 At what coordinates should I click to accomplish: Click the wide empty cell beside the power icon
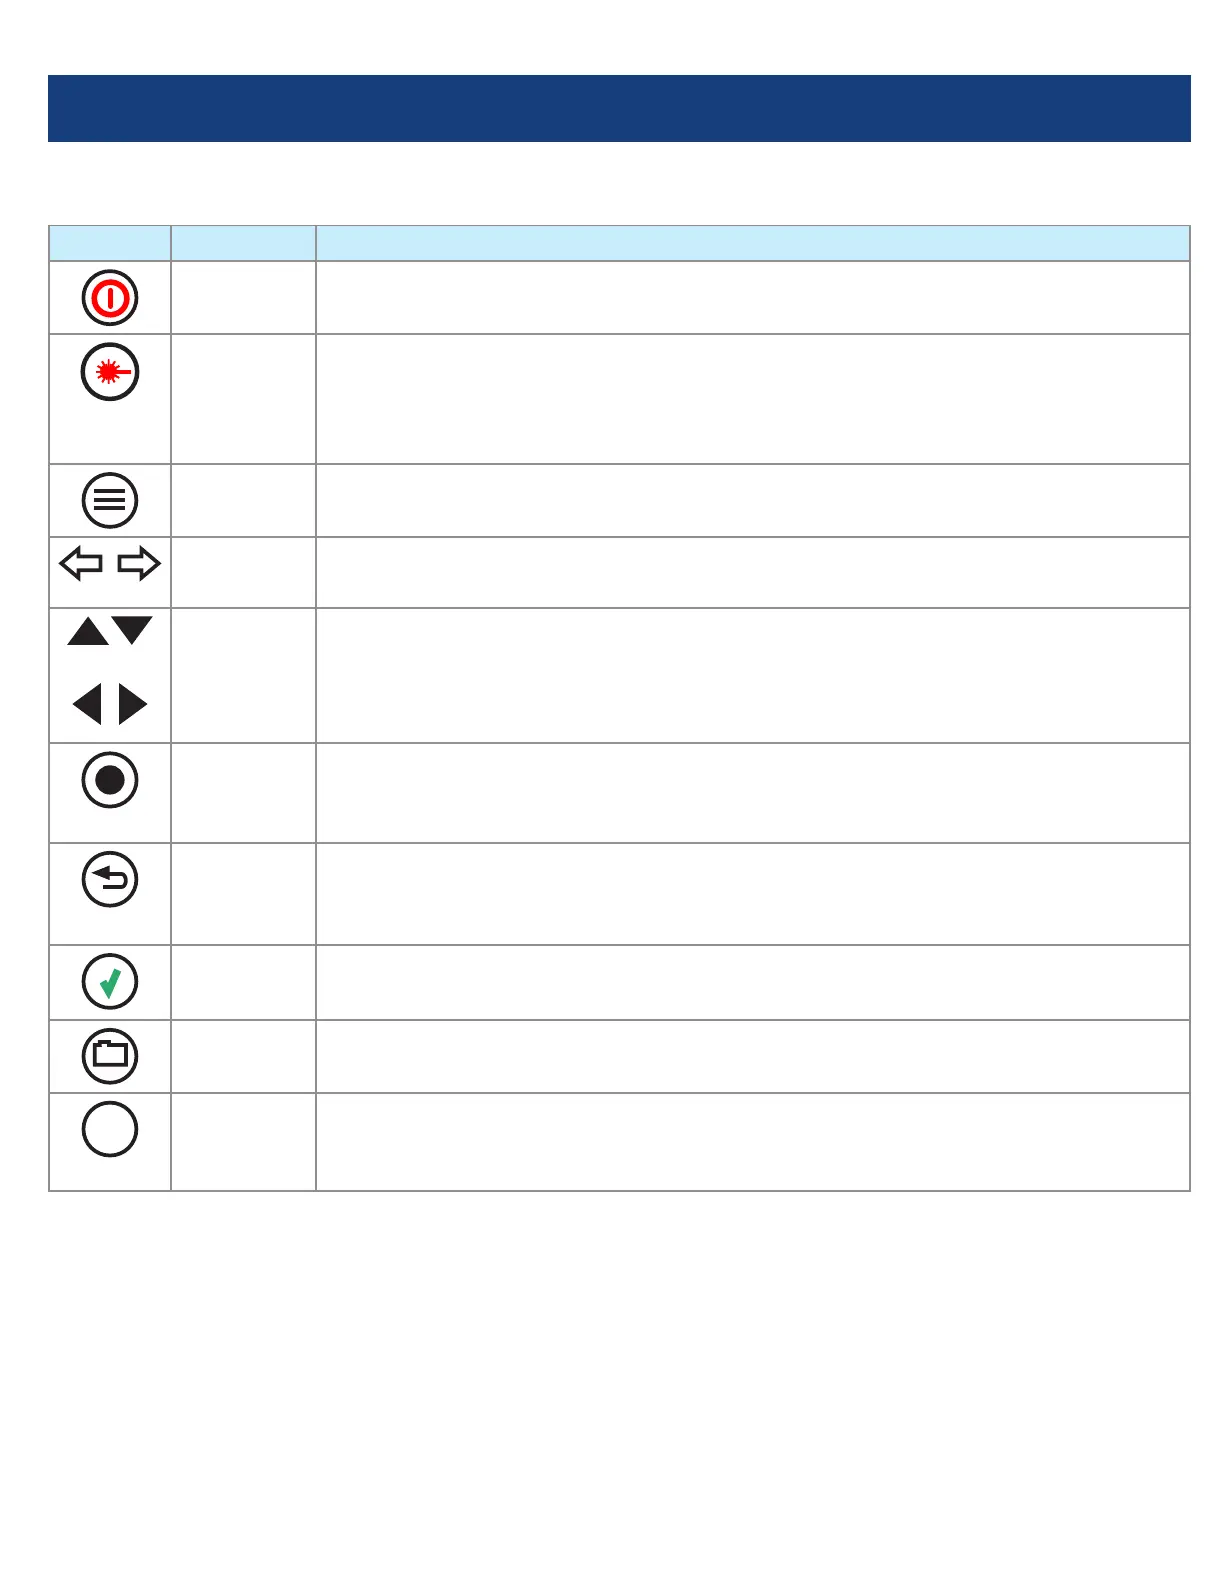[752, 298]
